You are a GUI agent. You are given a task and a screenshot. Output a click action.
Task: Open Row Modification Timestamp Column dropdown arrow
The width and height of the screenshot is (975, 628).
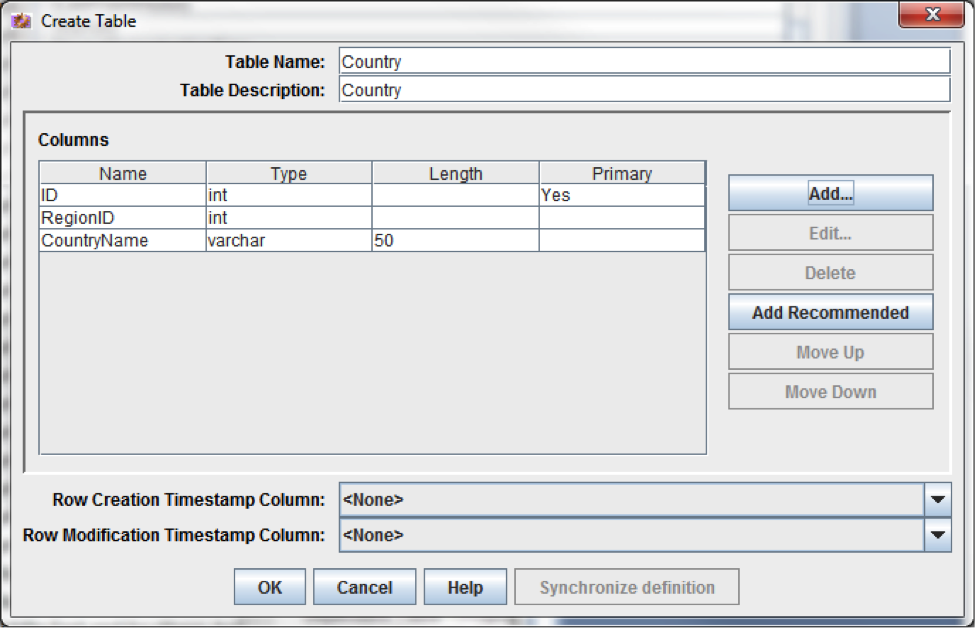[938, 535]
